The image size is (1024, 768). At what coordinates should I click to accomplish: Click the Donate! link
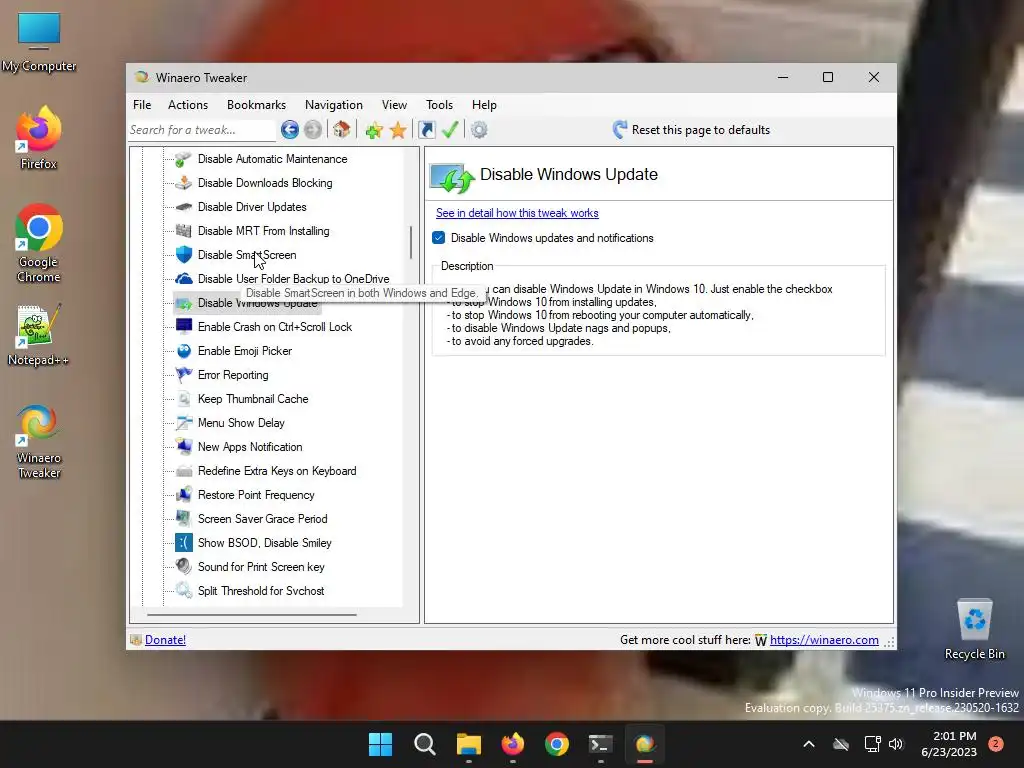click(165, 640)
